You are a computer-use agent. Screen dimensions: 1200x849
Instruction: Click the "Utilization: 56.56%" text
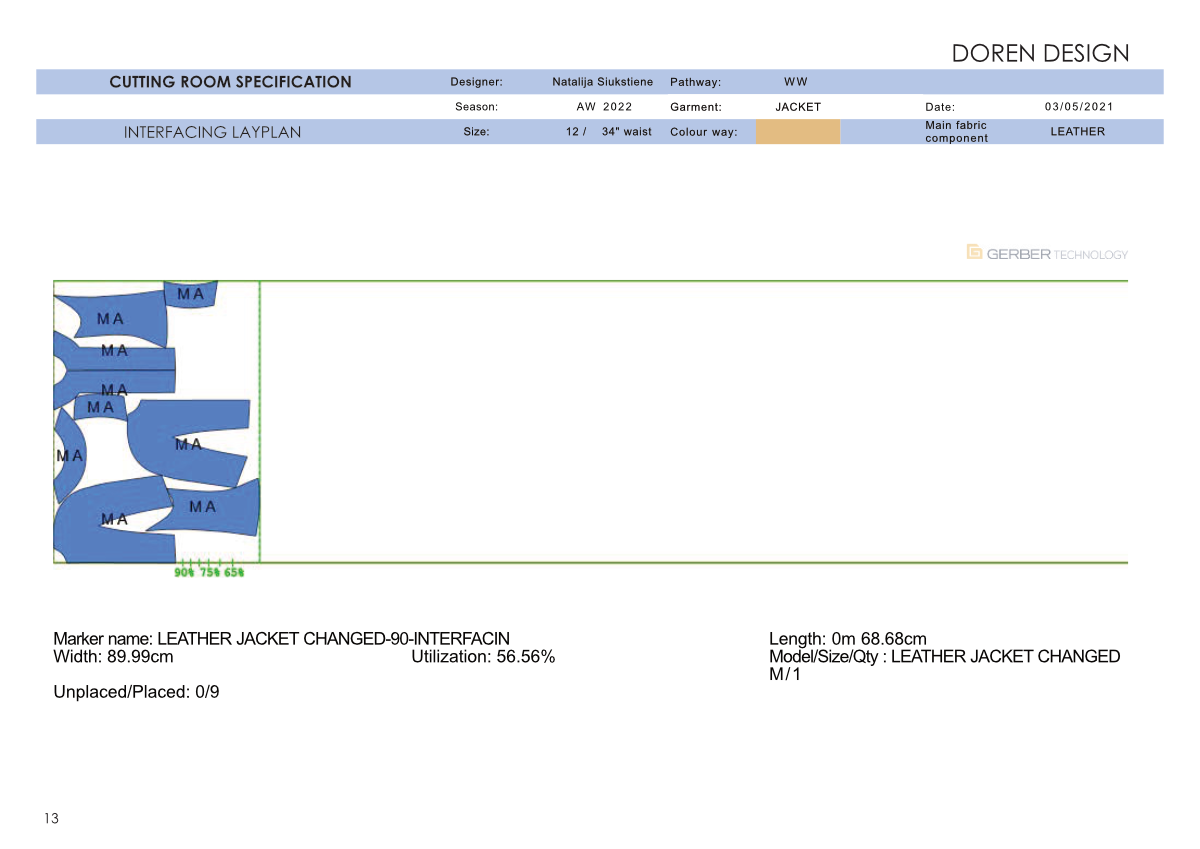pos(483,657)
